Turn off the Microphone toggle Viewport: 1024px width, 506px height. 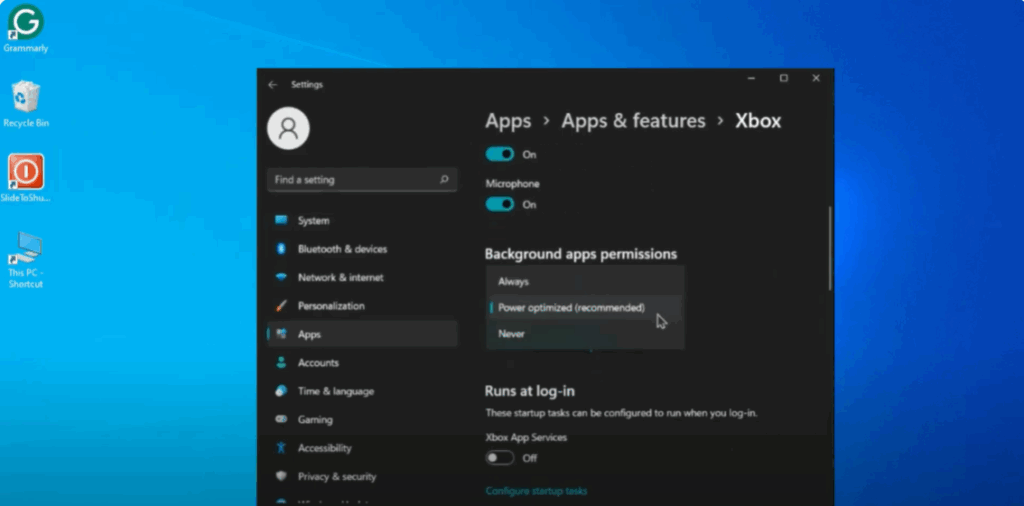click(500, 204)
